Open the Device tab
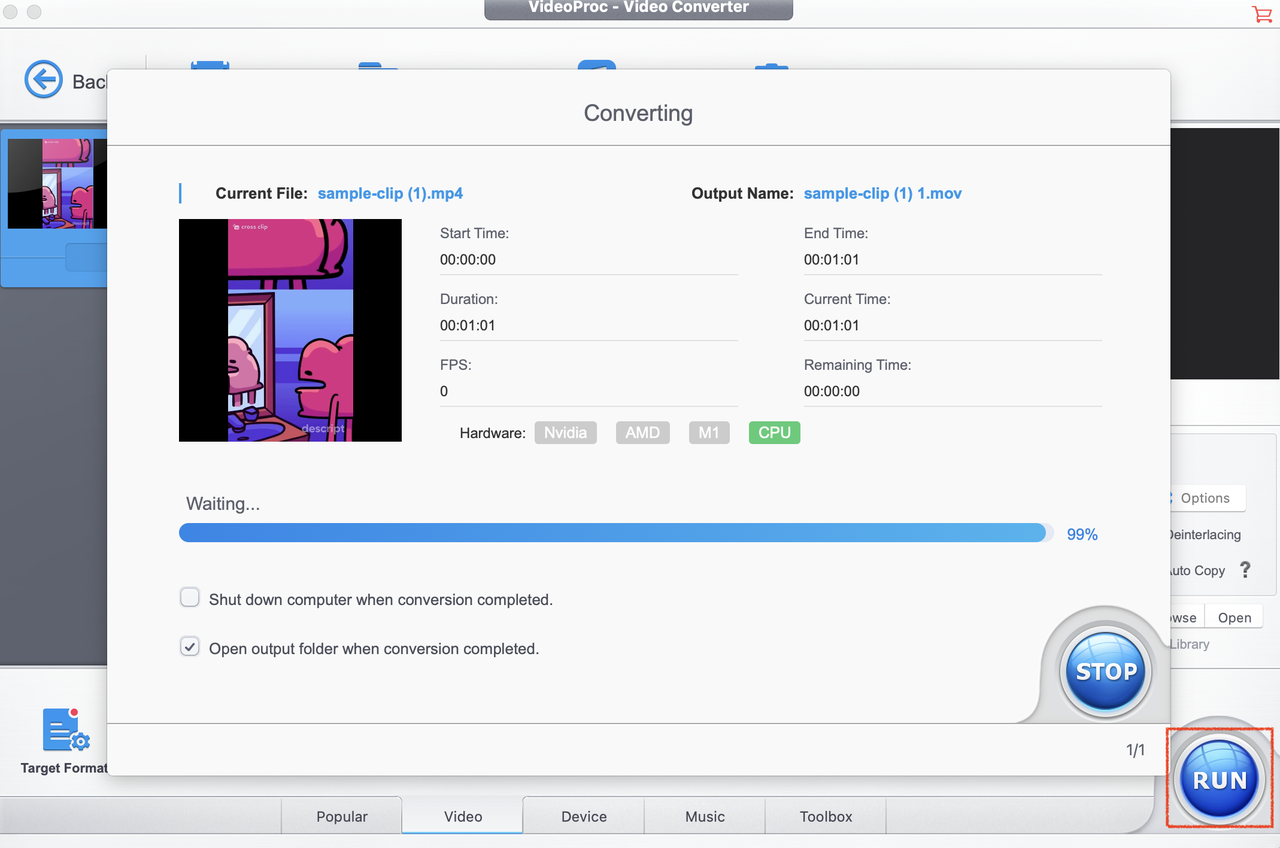 583,815
